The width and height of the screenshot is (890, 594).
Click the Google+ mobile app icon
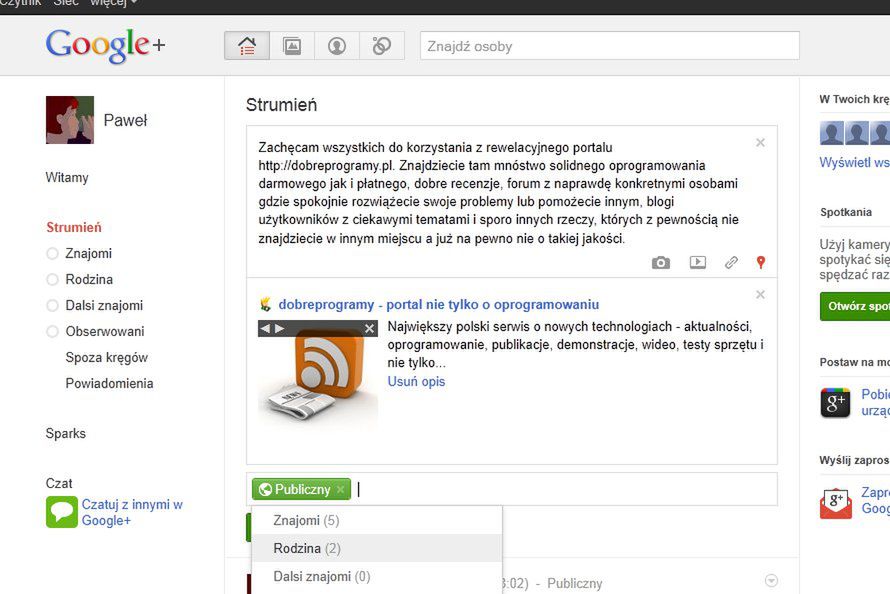[835, 402]
